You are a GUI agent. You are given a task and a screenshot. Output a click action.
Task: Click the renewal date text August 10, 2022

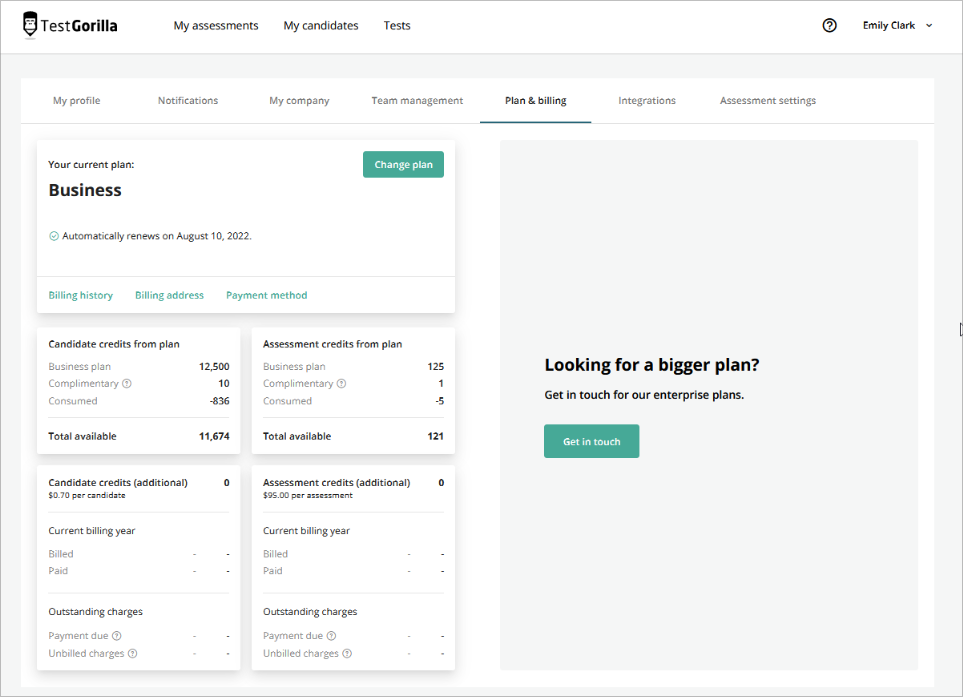pos(213,236)
